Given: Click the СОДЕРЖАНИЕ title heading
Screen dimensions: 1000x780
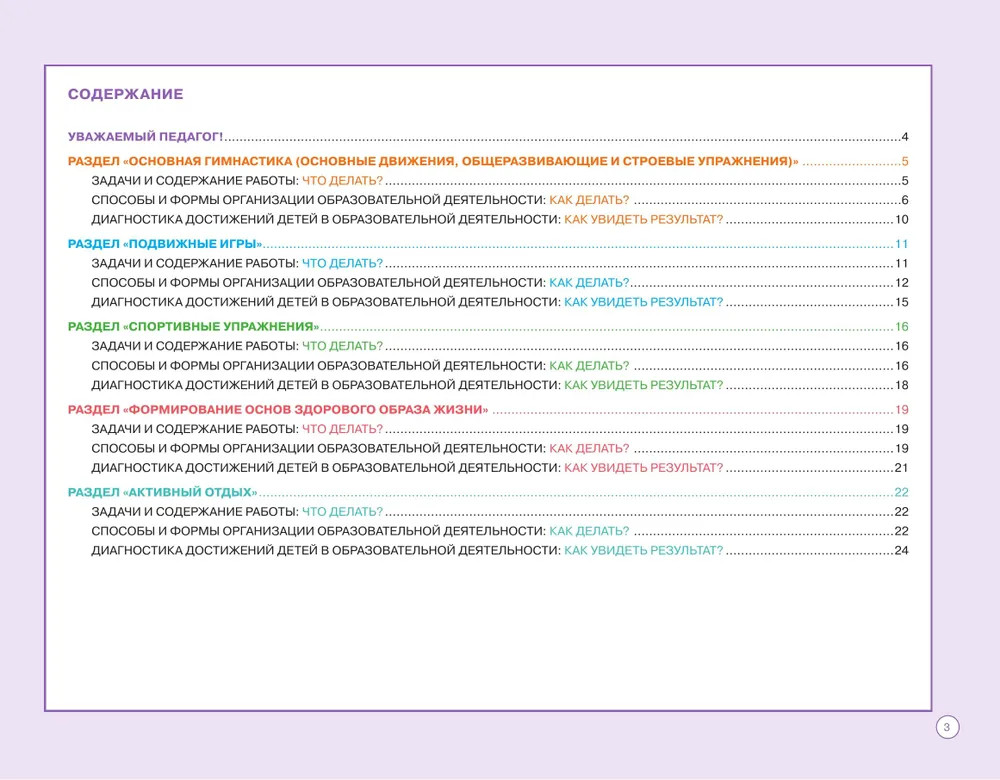Looking at the screenshot, I should pos(126,94).
